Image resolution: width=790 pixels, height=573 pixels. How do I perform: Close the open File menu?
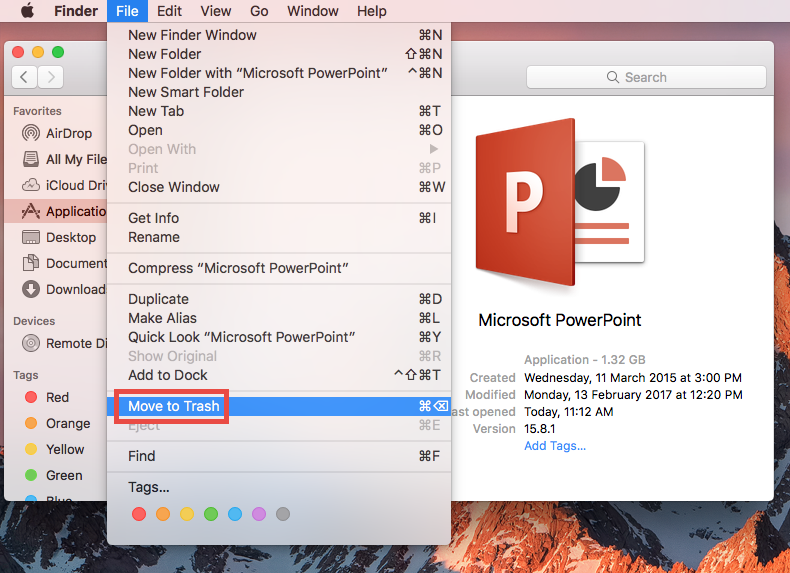click(127, 11)
